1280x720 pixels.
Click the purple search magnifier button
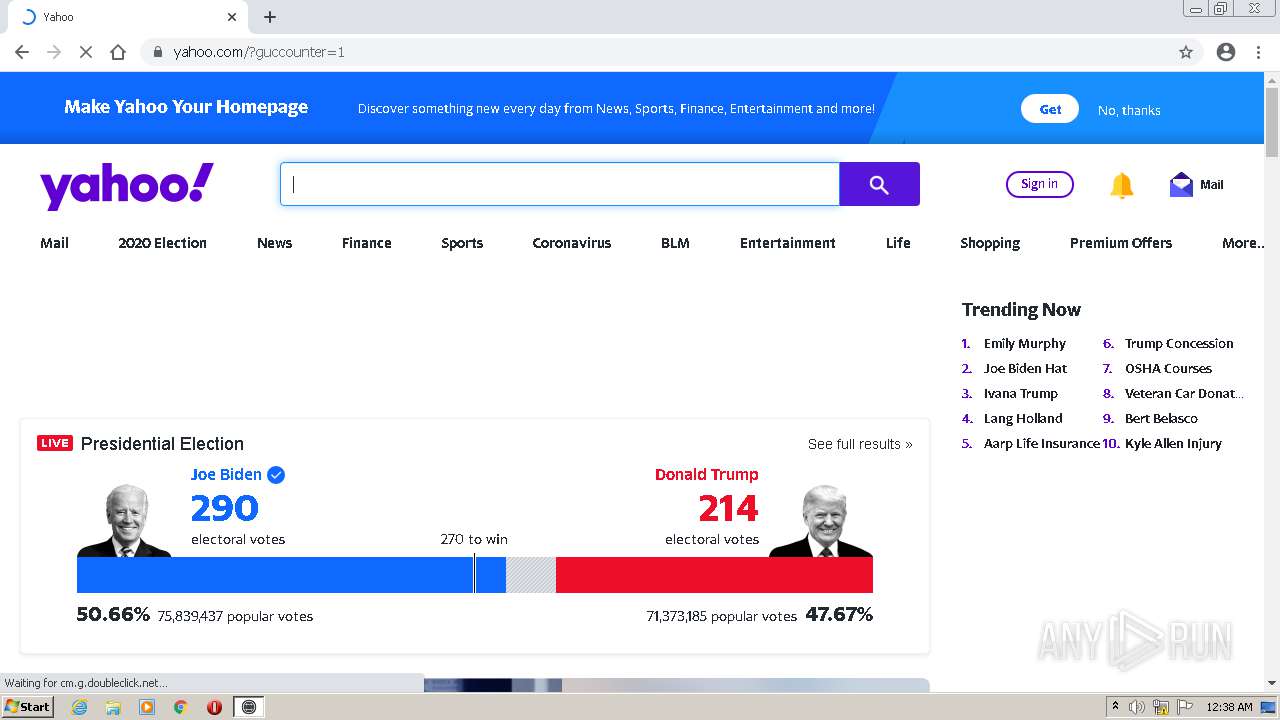[x=879, y=184]
